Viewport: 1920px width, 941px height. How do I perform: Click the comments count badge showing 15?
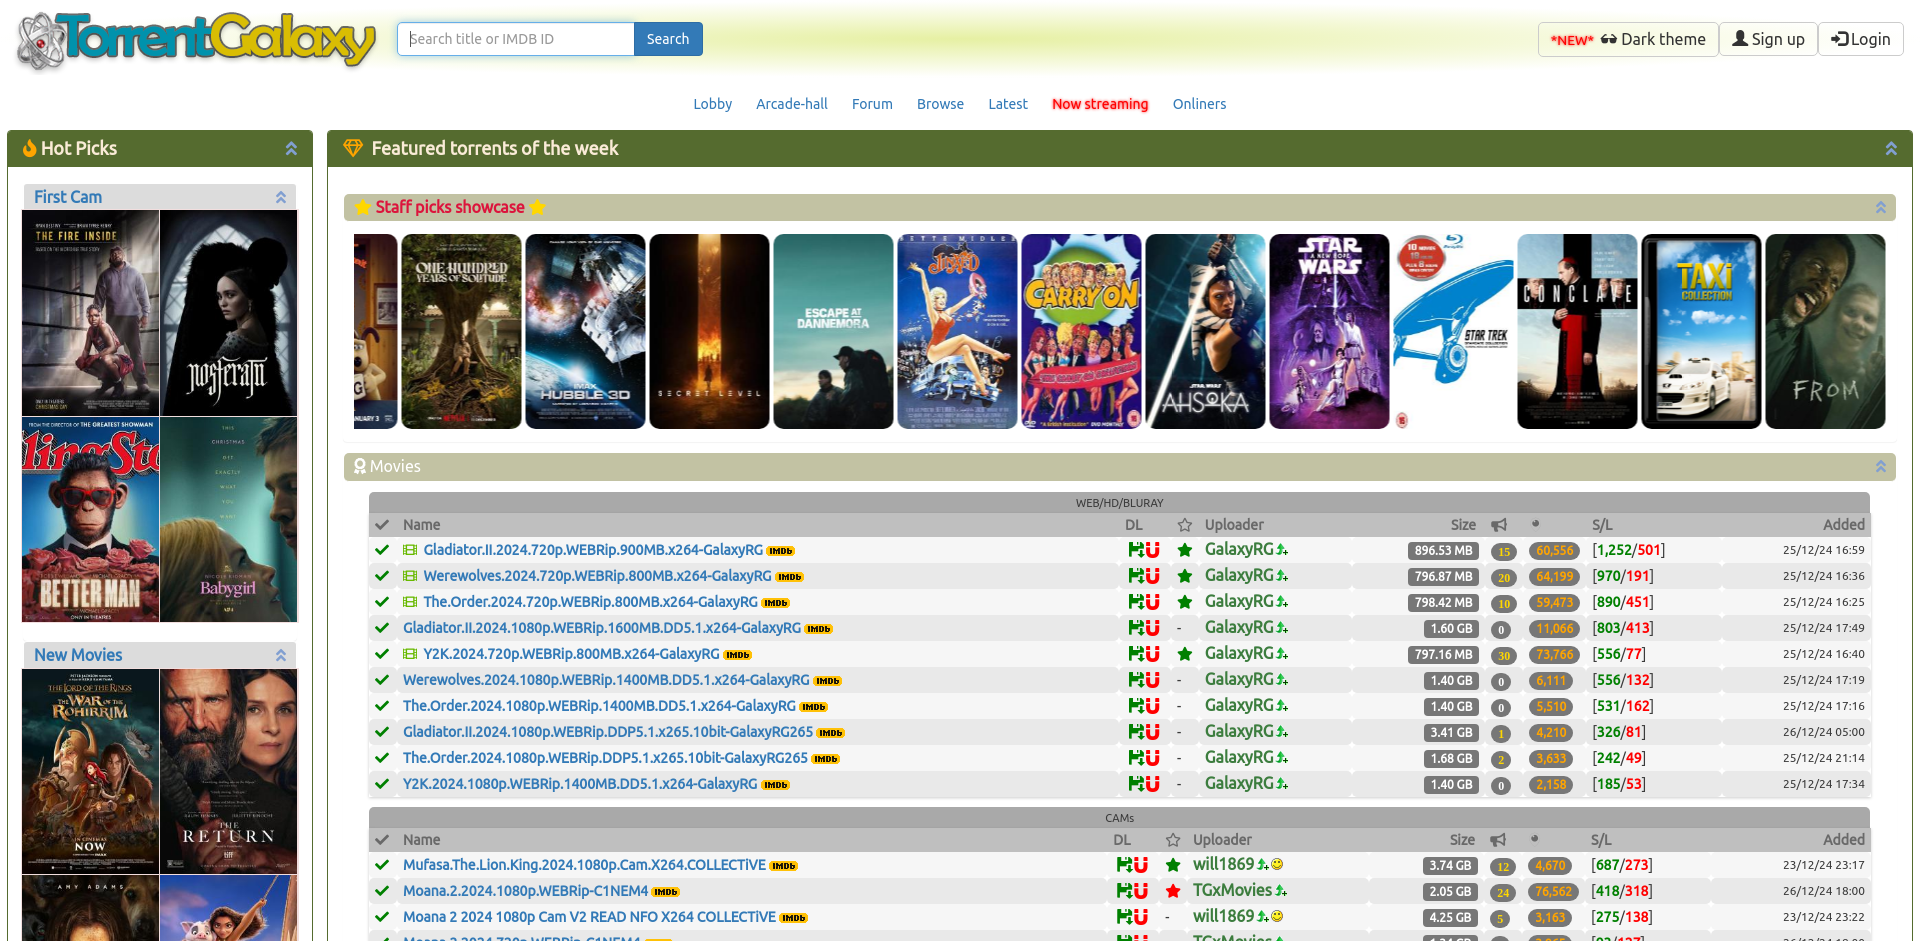(1503, 551)
